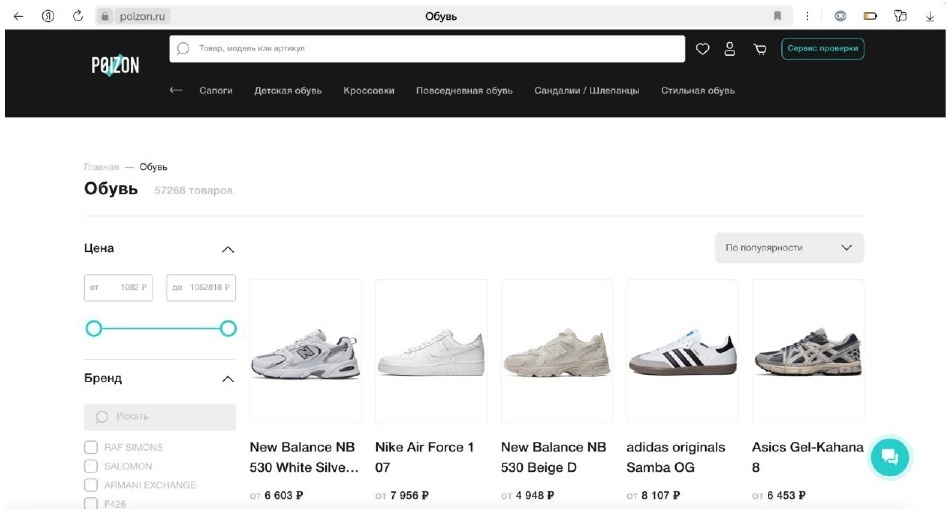The width and height of the screenshot is (948, 517).
Task: Open the Сапоги category
Action: point(216,91)
